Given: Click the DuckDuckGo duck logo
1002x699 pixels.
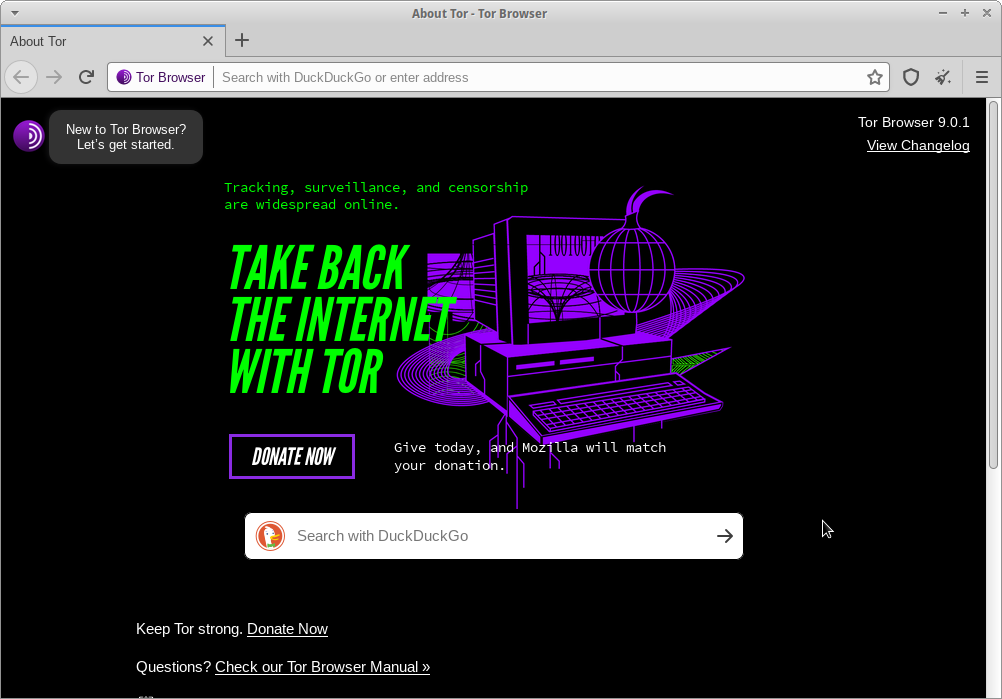Looking at the screenshot, I should pyautogui.click(x=270, y=536).
